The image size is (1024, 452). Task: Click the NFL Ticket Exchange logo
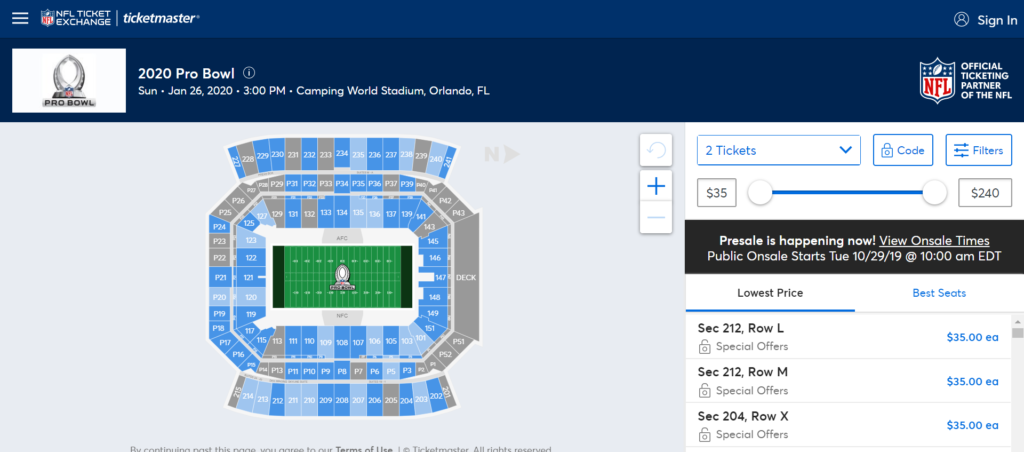click(x=77, y=19)
